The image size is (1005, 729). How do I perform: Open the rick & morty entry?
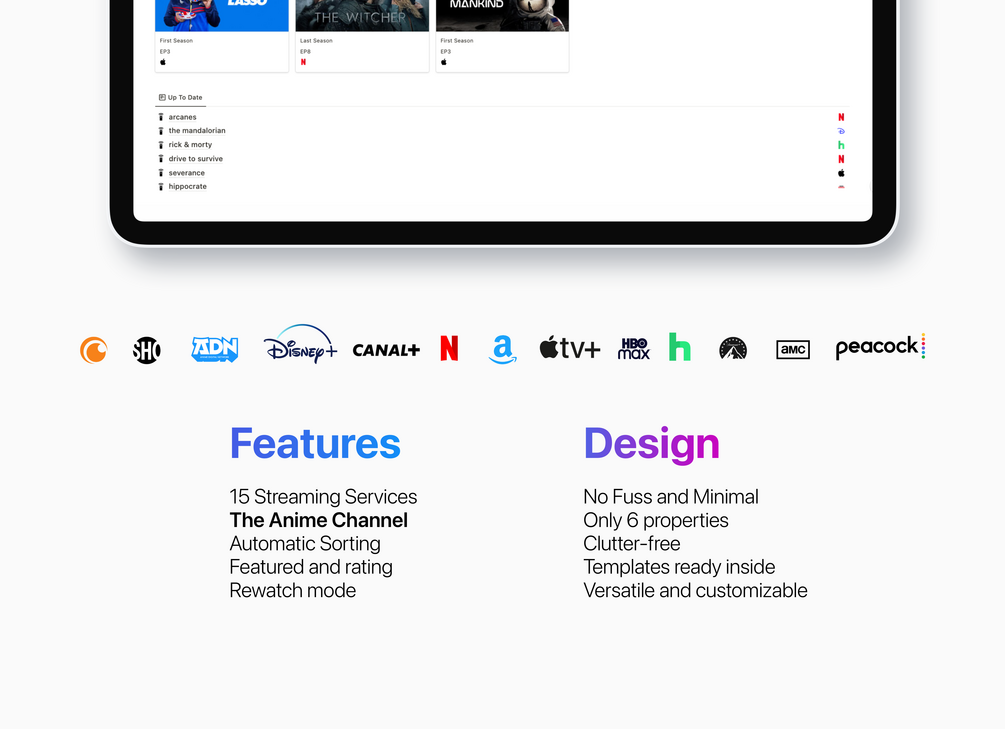[x=190, y=145]
